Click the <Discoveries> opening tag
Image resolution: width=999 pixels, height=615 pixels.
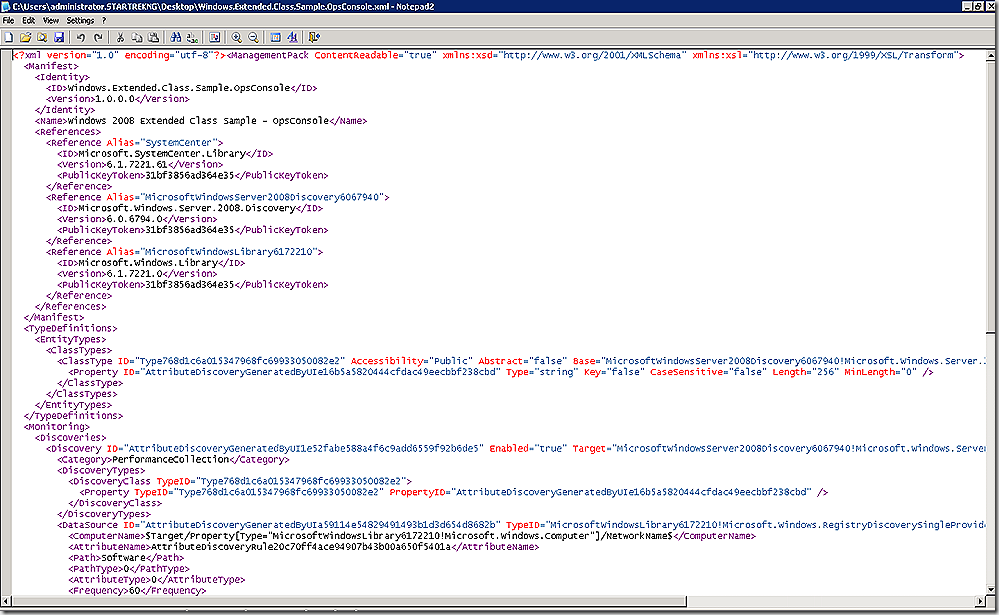coord(70,437)
